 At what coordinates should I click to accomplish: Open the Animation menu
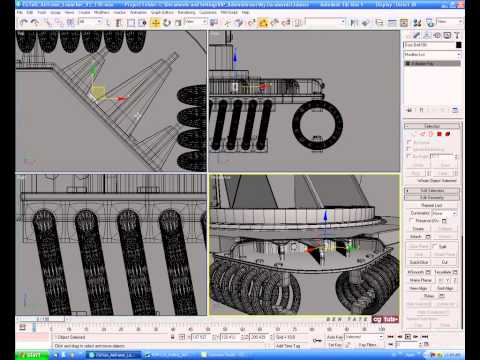[138, 12]
